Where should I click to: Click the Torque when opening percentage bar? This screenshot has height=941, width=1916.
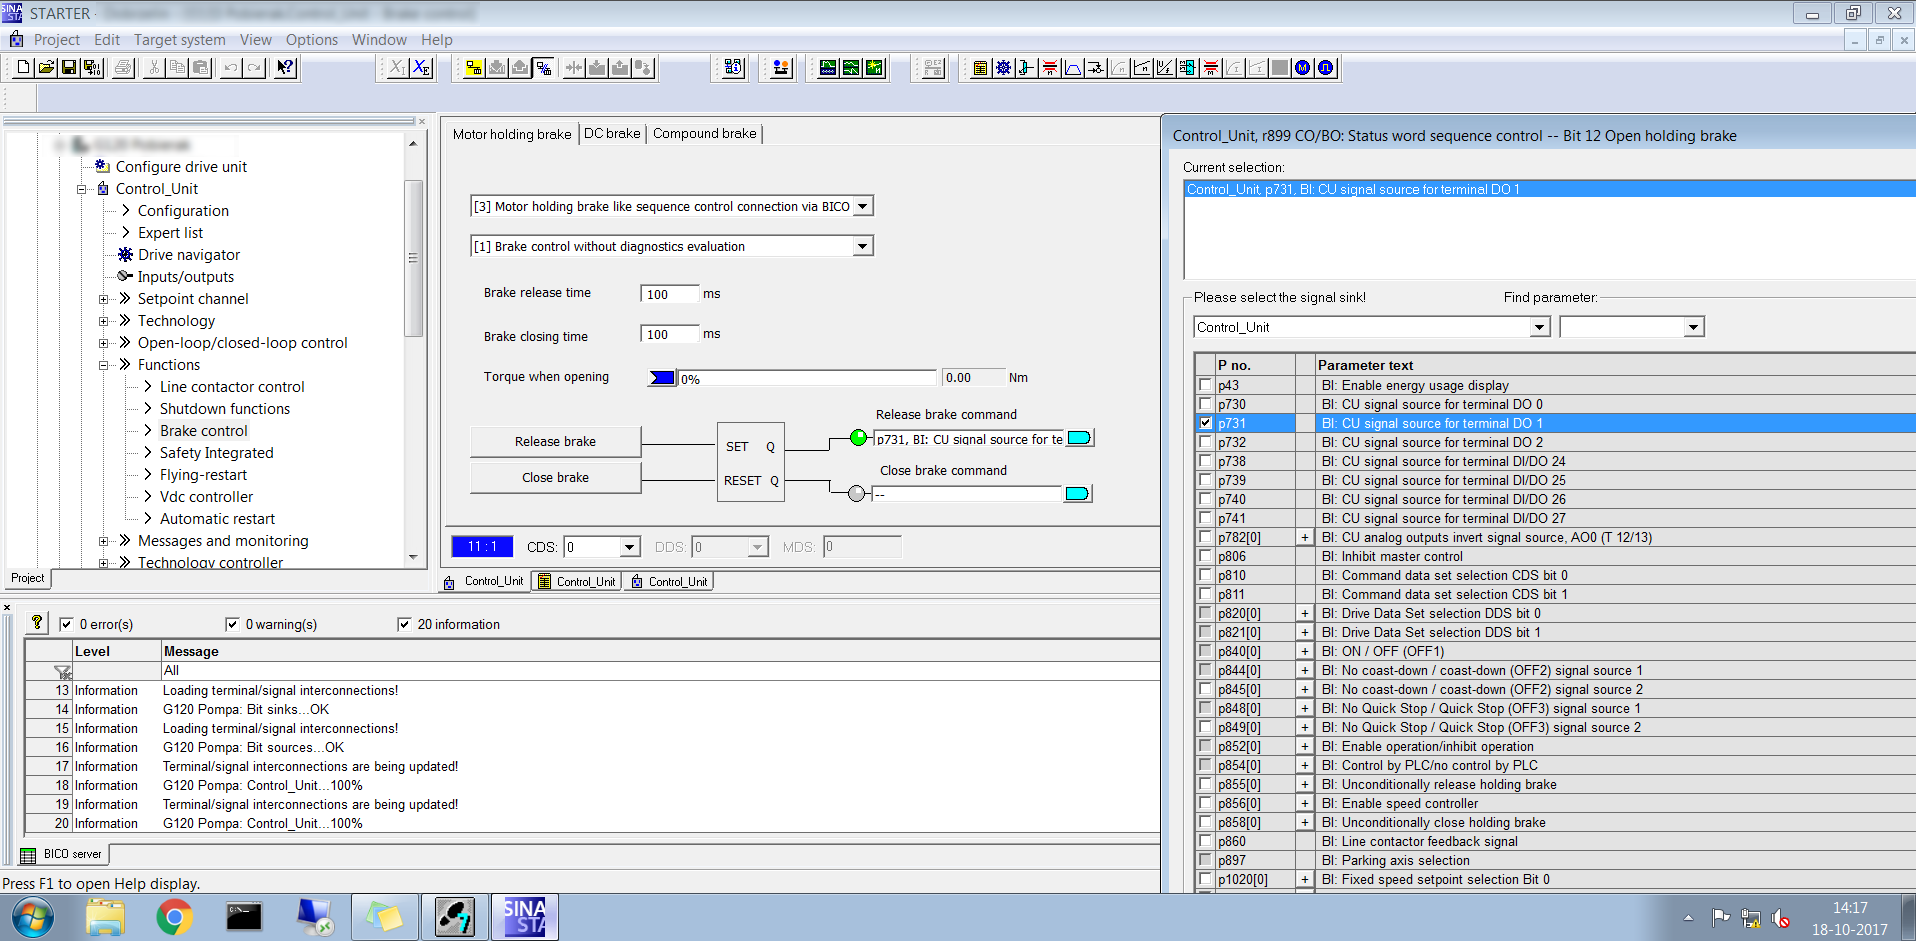(807, 378)
